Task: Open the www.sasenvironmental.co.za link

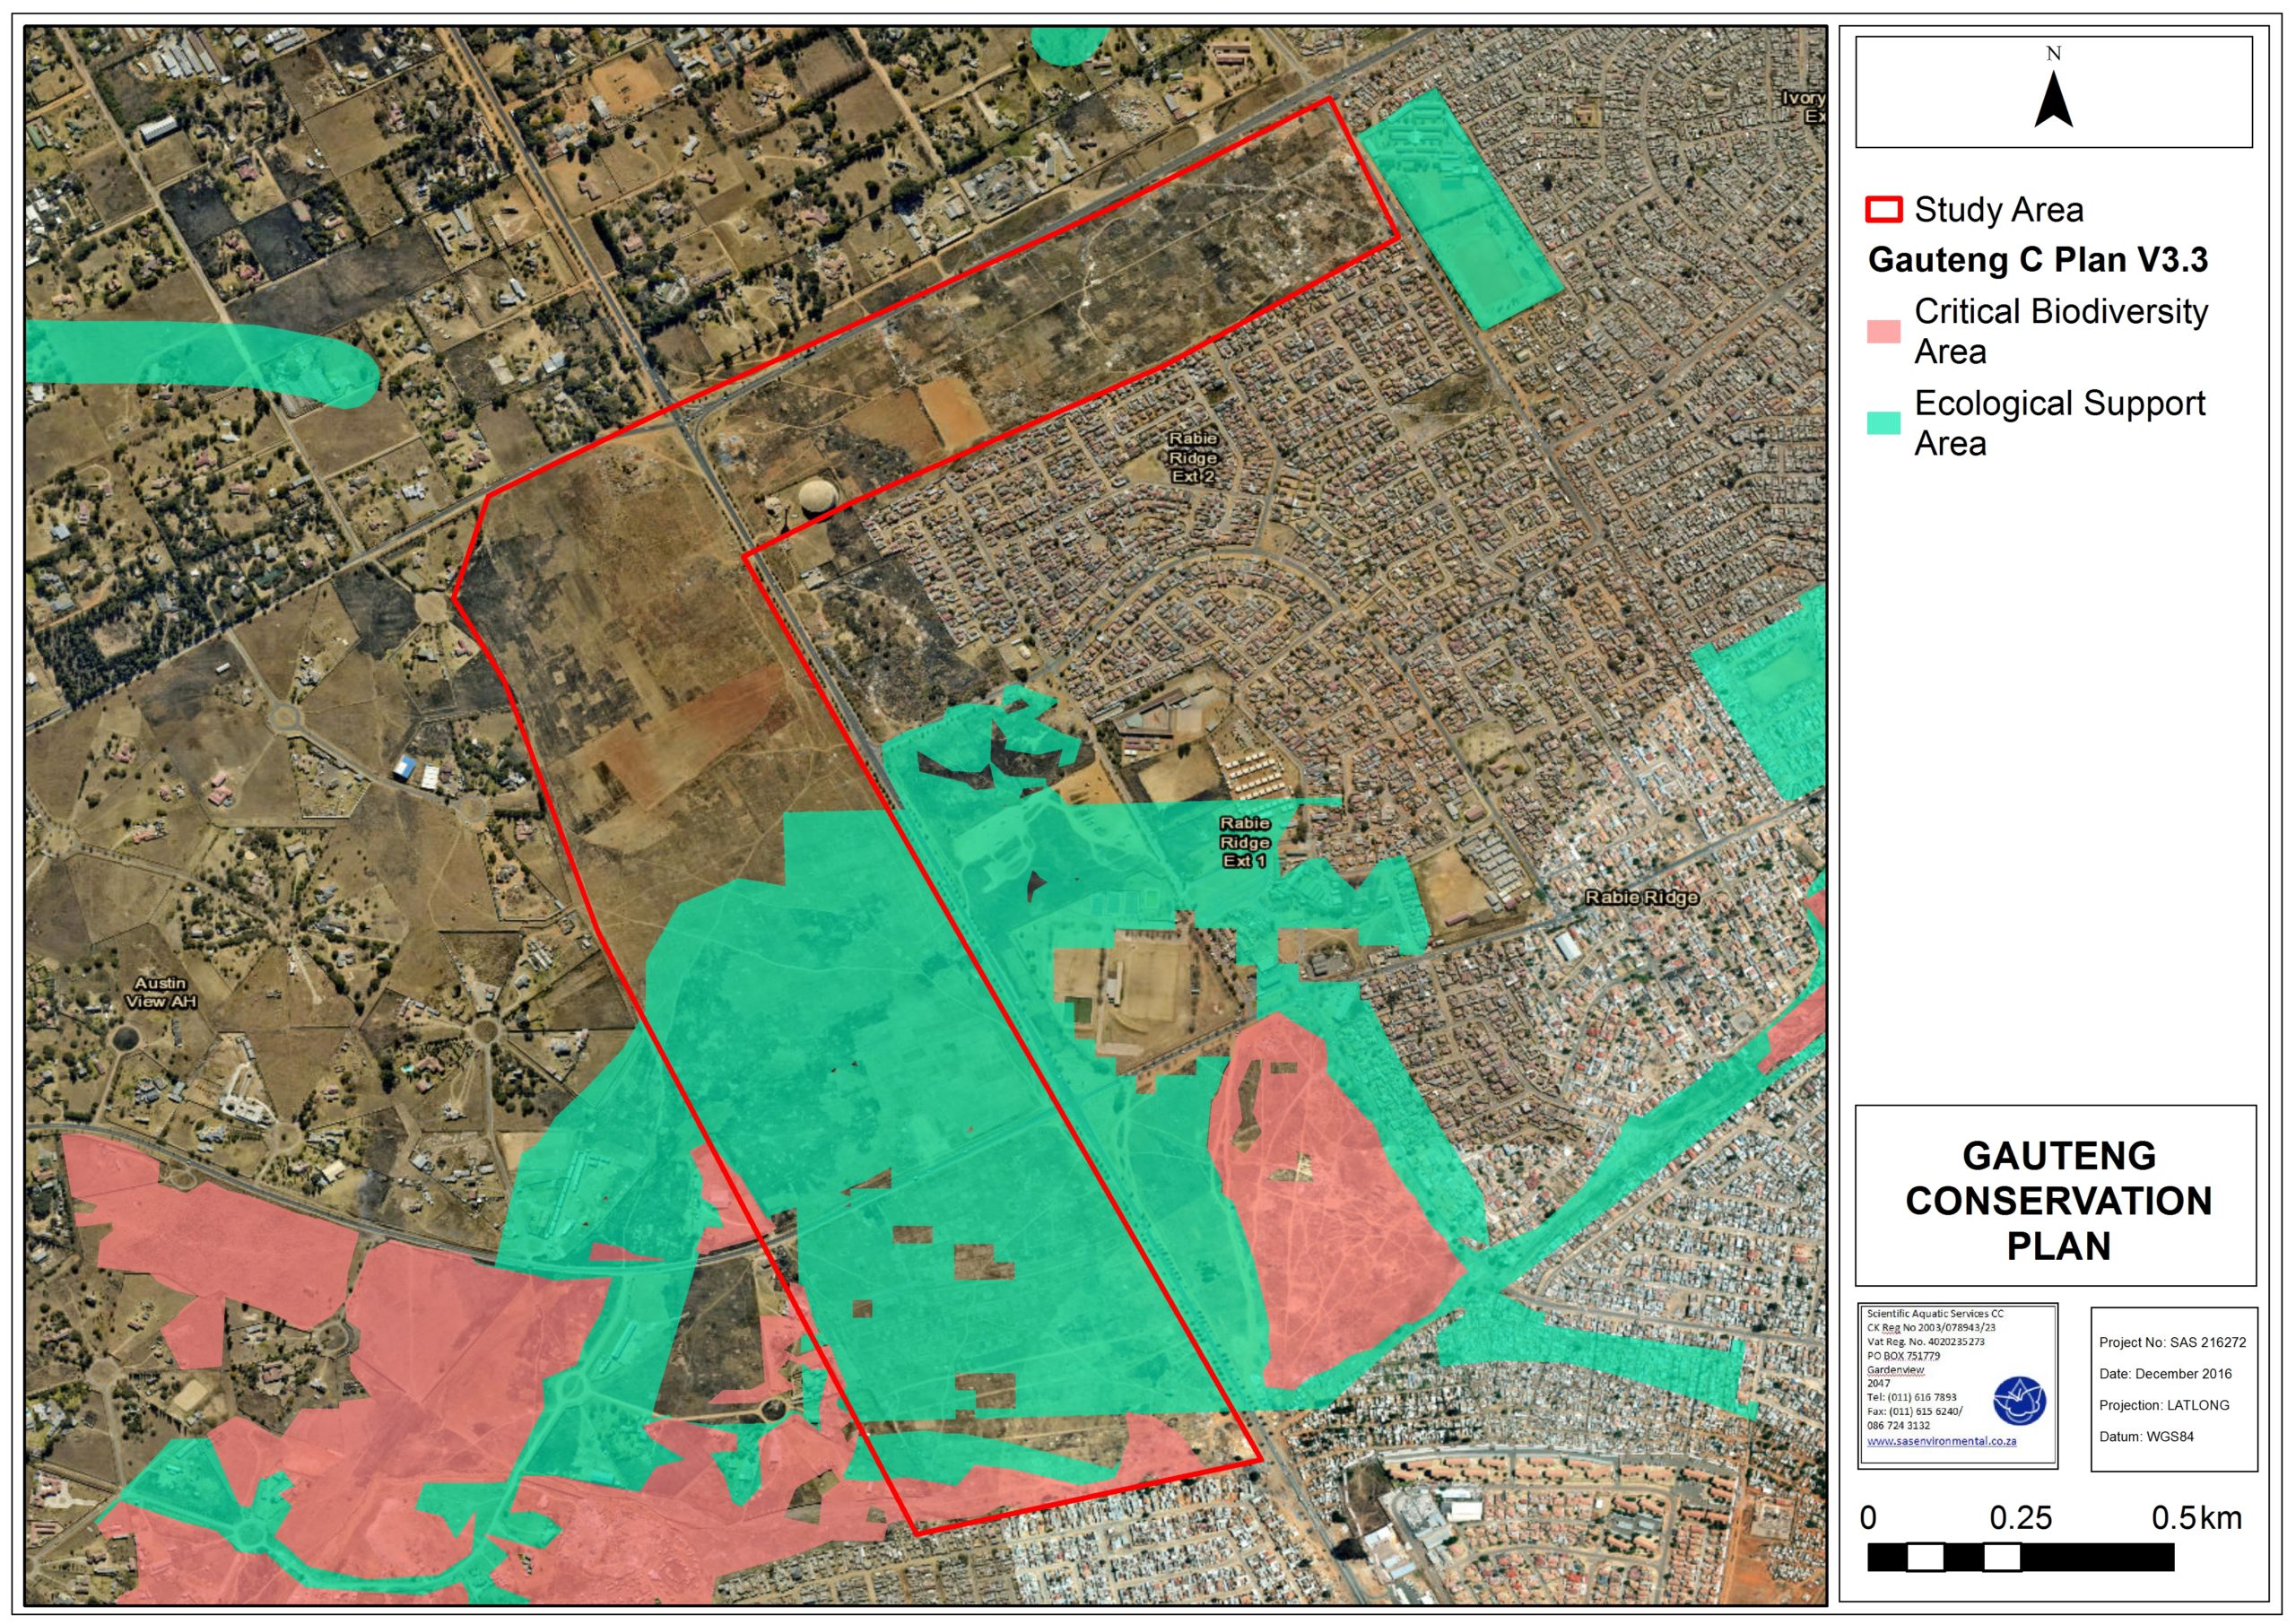Action: pos(1940,1441)
